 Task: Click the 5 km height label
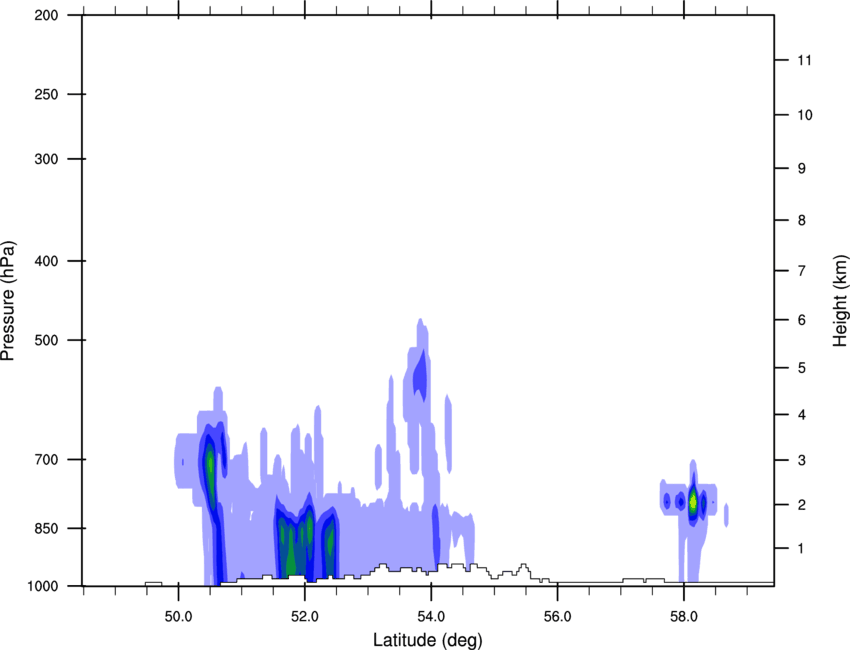(802, 368)
